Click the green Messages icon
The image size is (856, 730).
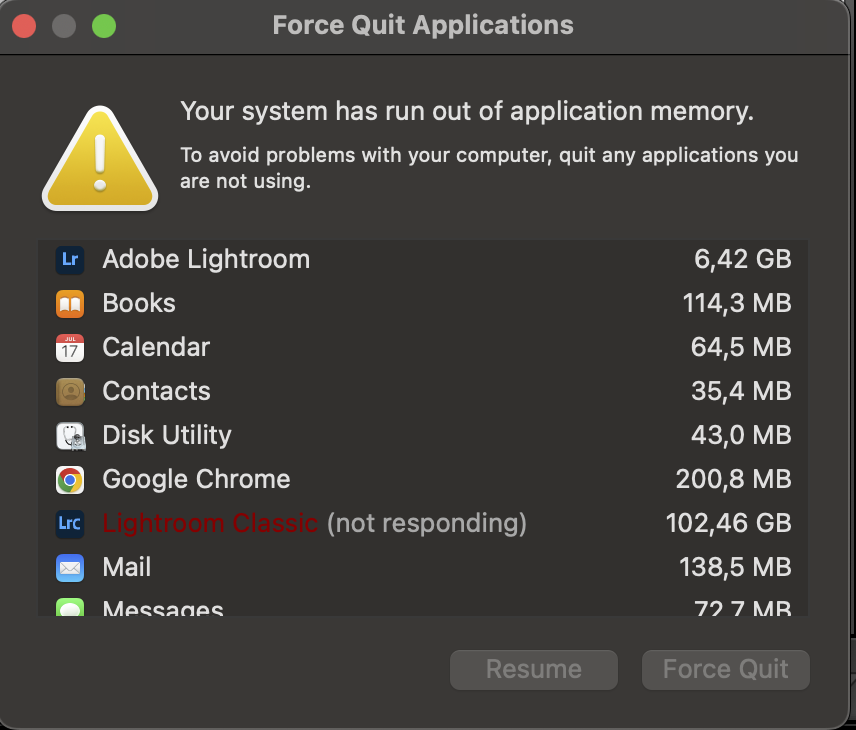click(70, 608)
